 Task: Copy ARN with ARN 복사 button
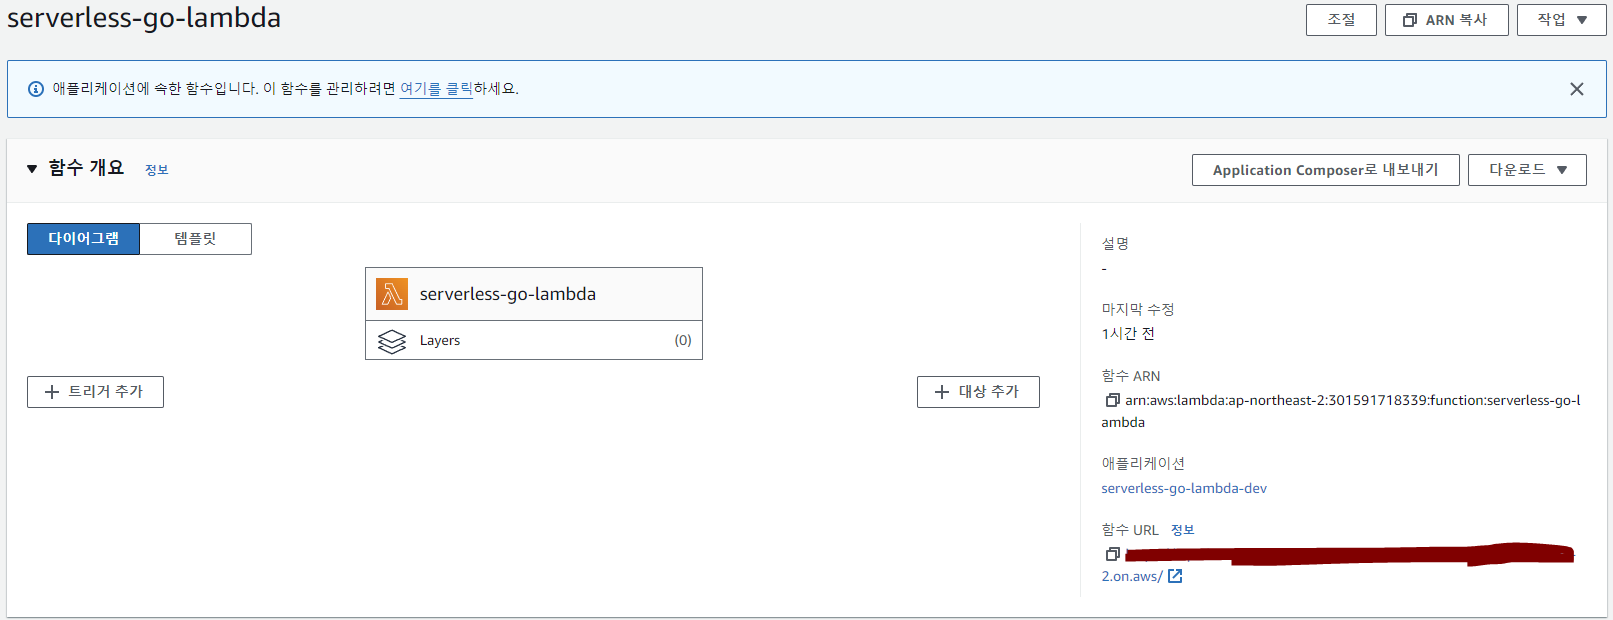[1446, 20]
